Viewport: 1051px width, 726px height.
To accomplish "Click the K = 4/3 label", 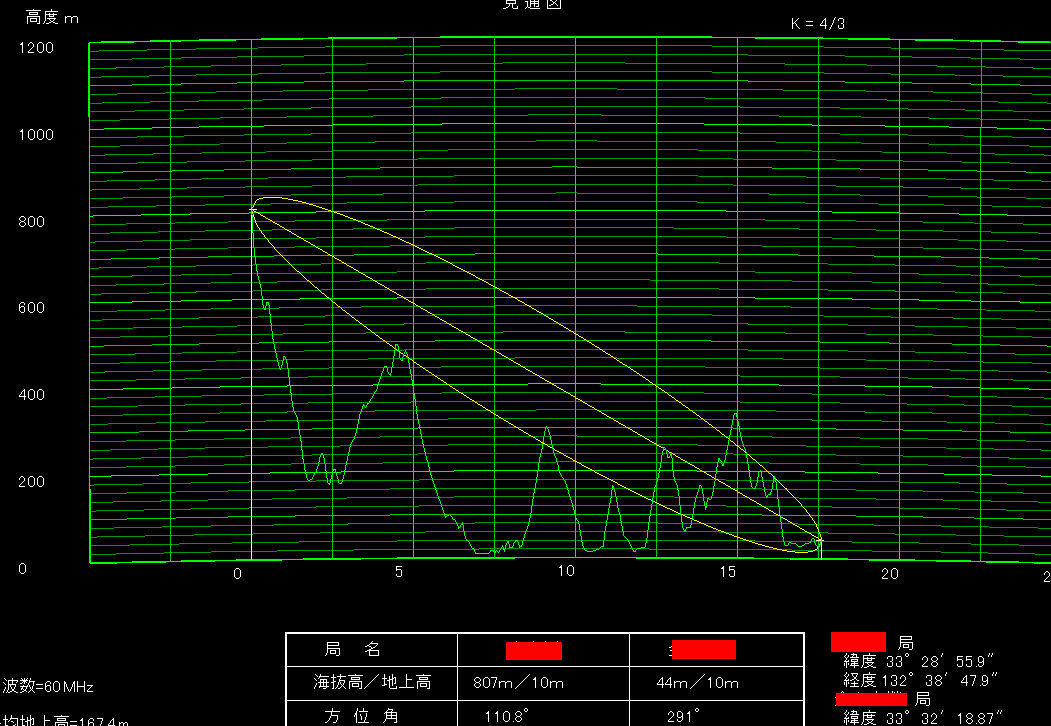I will tap(819, 23).
